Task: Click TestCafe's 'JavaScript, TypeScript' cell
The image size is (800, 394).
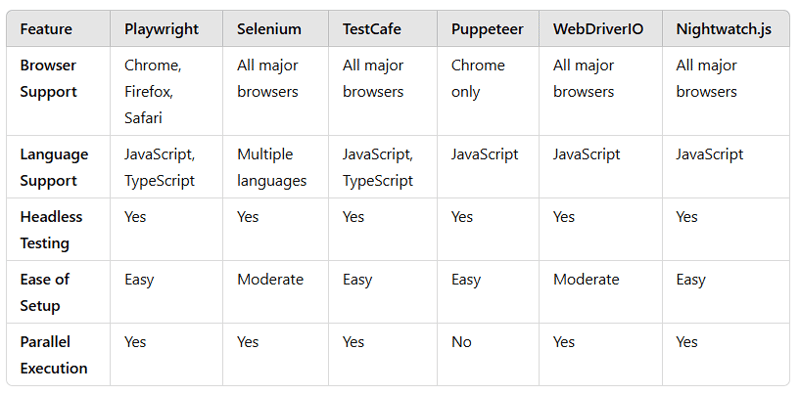Action: coord(378,167)
